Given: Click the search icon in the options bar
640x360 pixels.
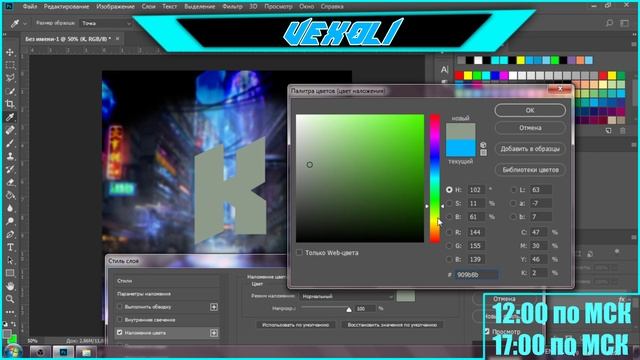Looking at the screenshot, I should [x=609, y=23].
